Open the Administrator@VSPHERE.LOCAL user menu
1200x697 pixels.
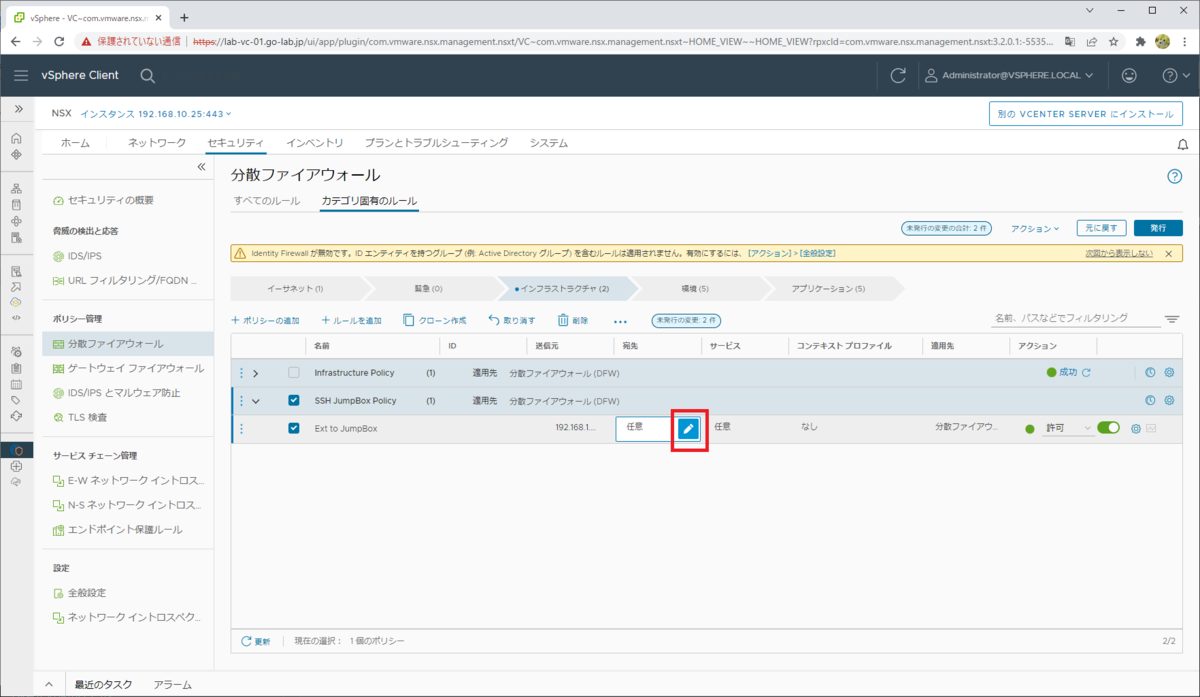(1008, 75)
